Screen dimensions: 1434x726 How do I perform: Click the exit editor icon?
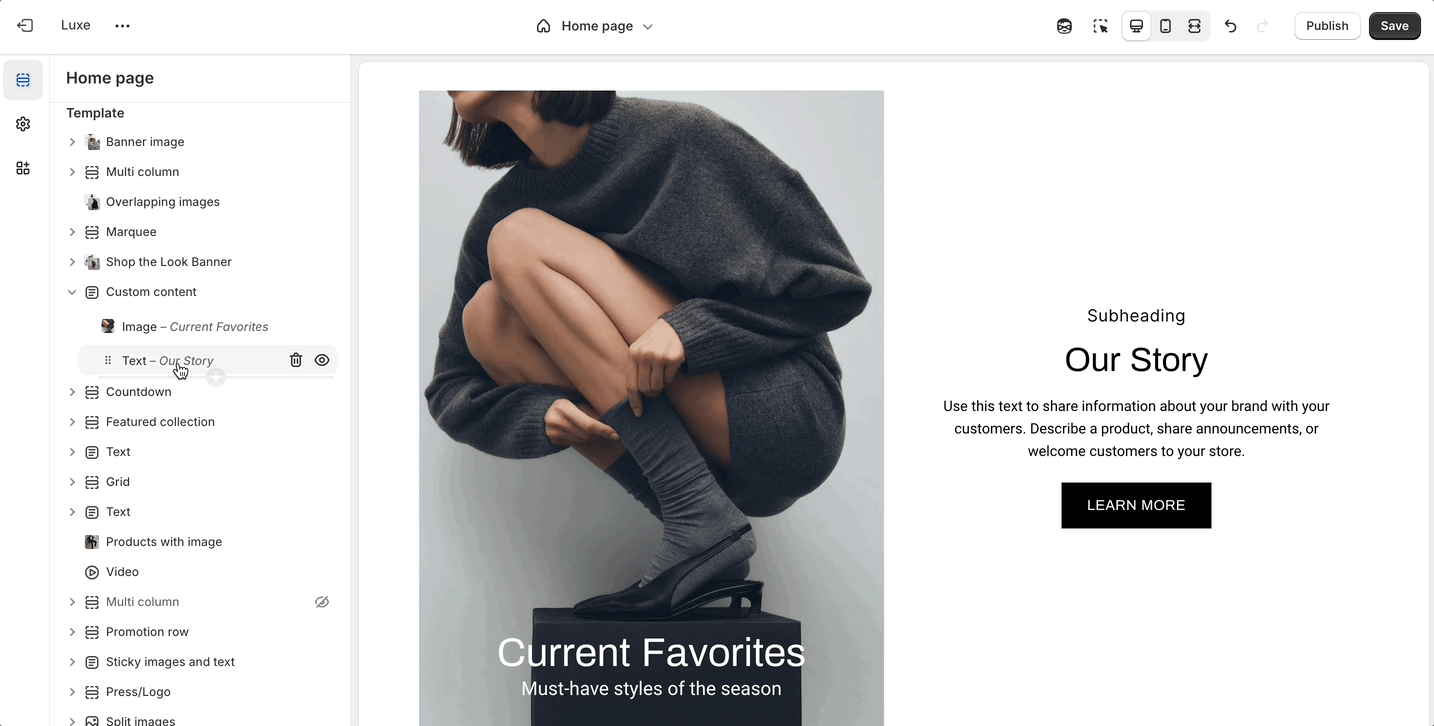[25, 26]
